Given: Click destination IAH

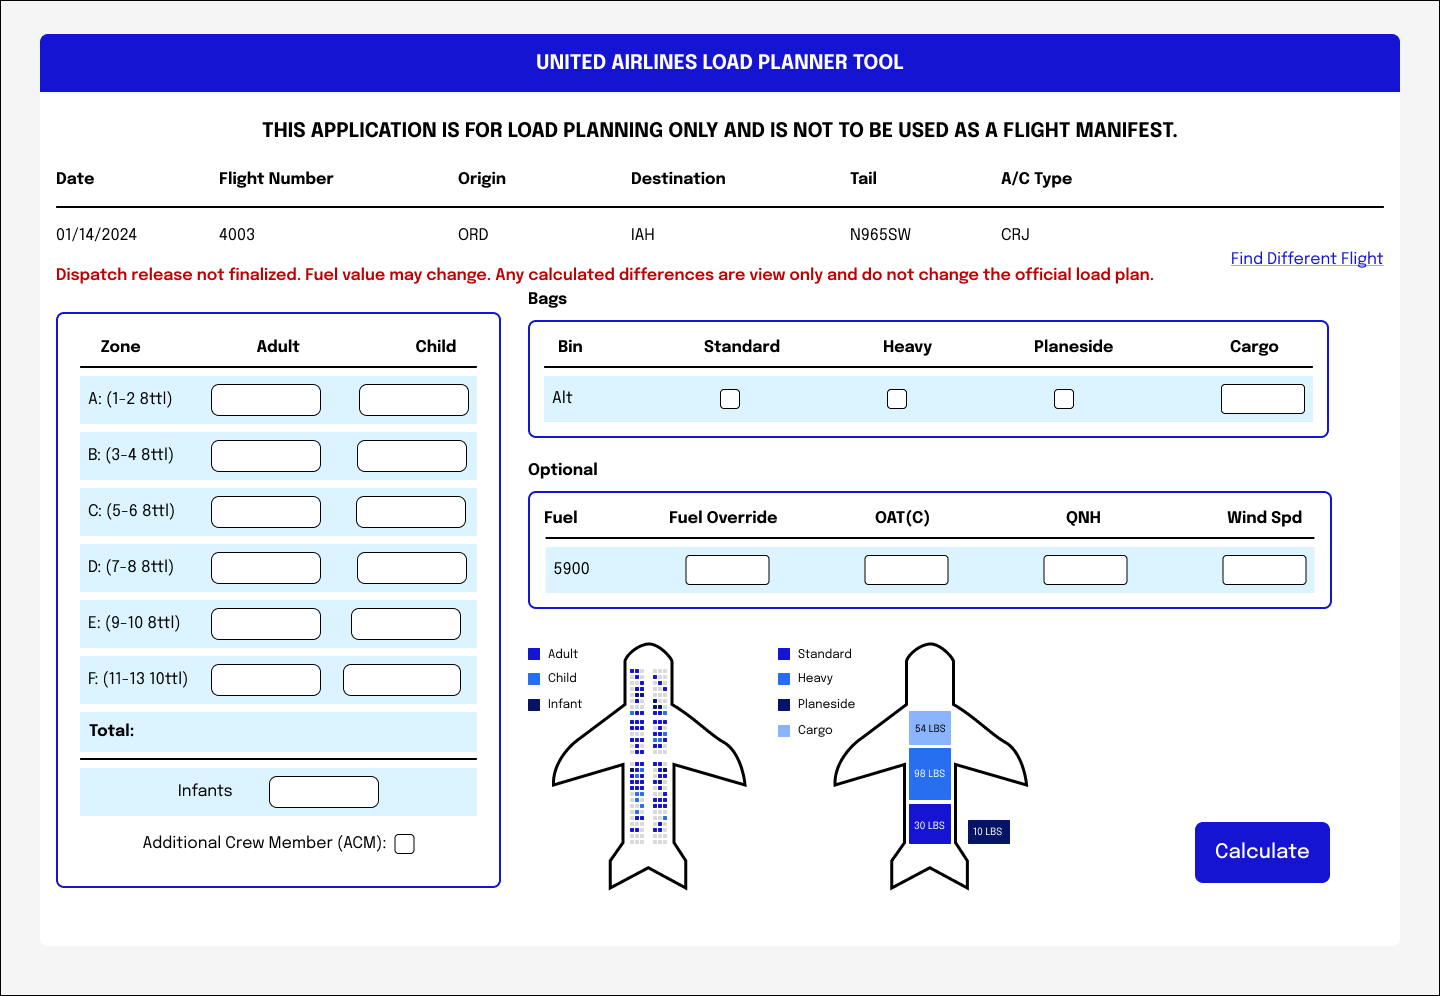Looking at the screenshot, I should [x=643, y=235].
